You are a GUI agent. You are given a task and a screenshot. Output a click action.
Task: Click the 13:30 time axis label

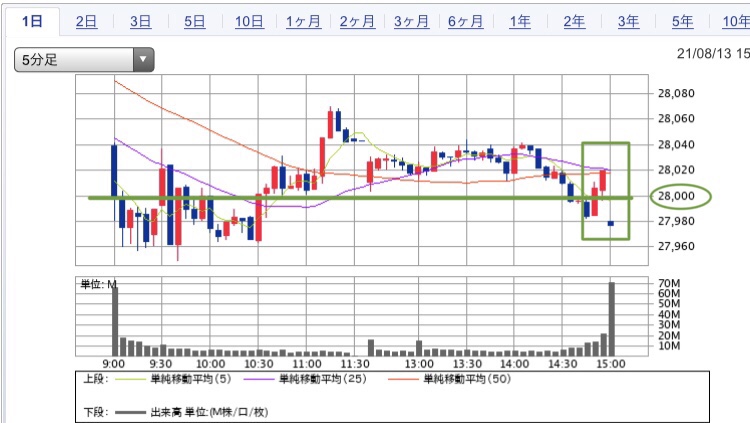(467, 364)
